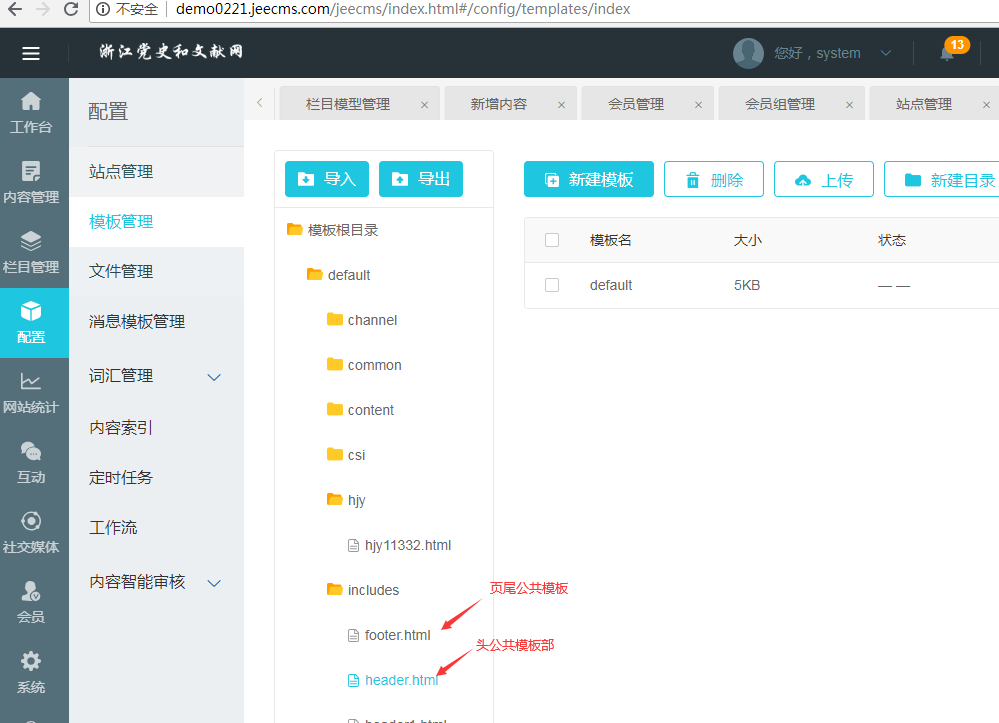This screenshot has width=999, height=723.
Task: Click the 导入 button
Action: (327, 179)
